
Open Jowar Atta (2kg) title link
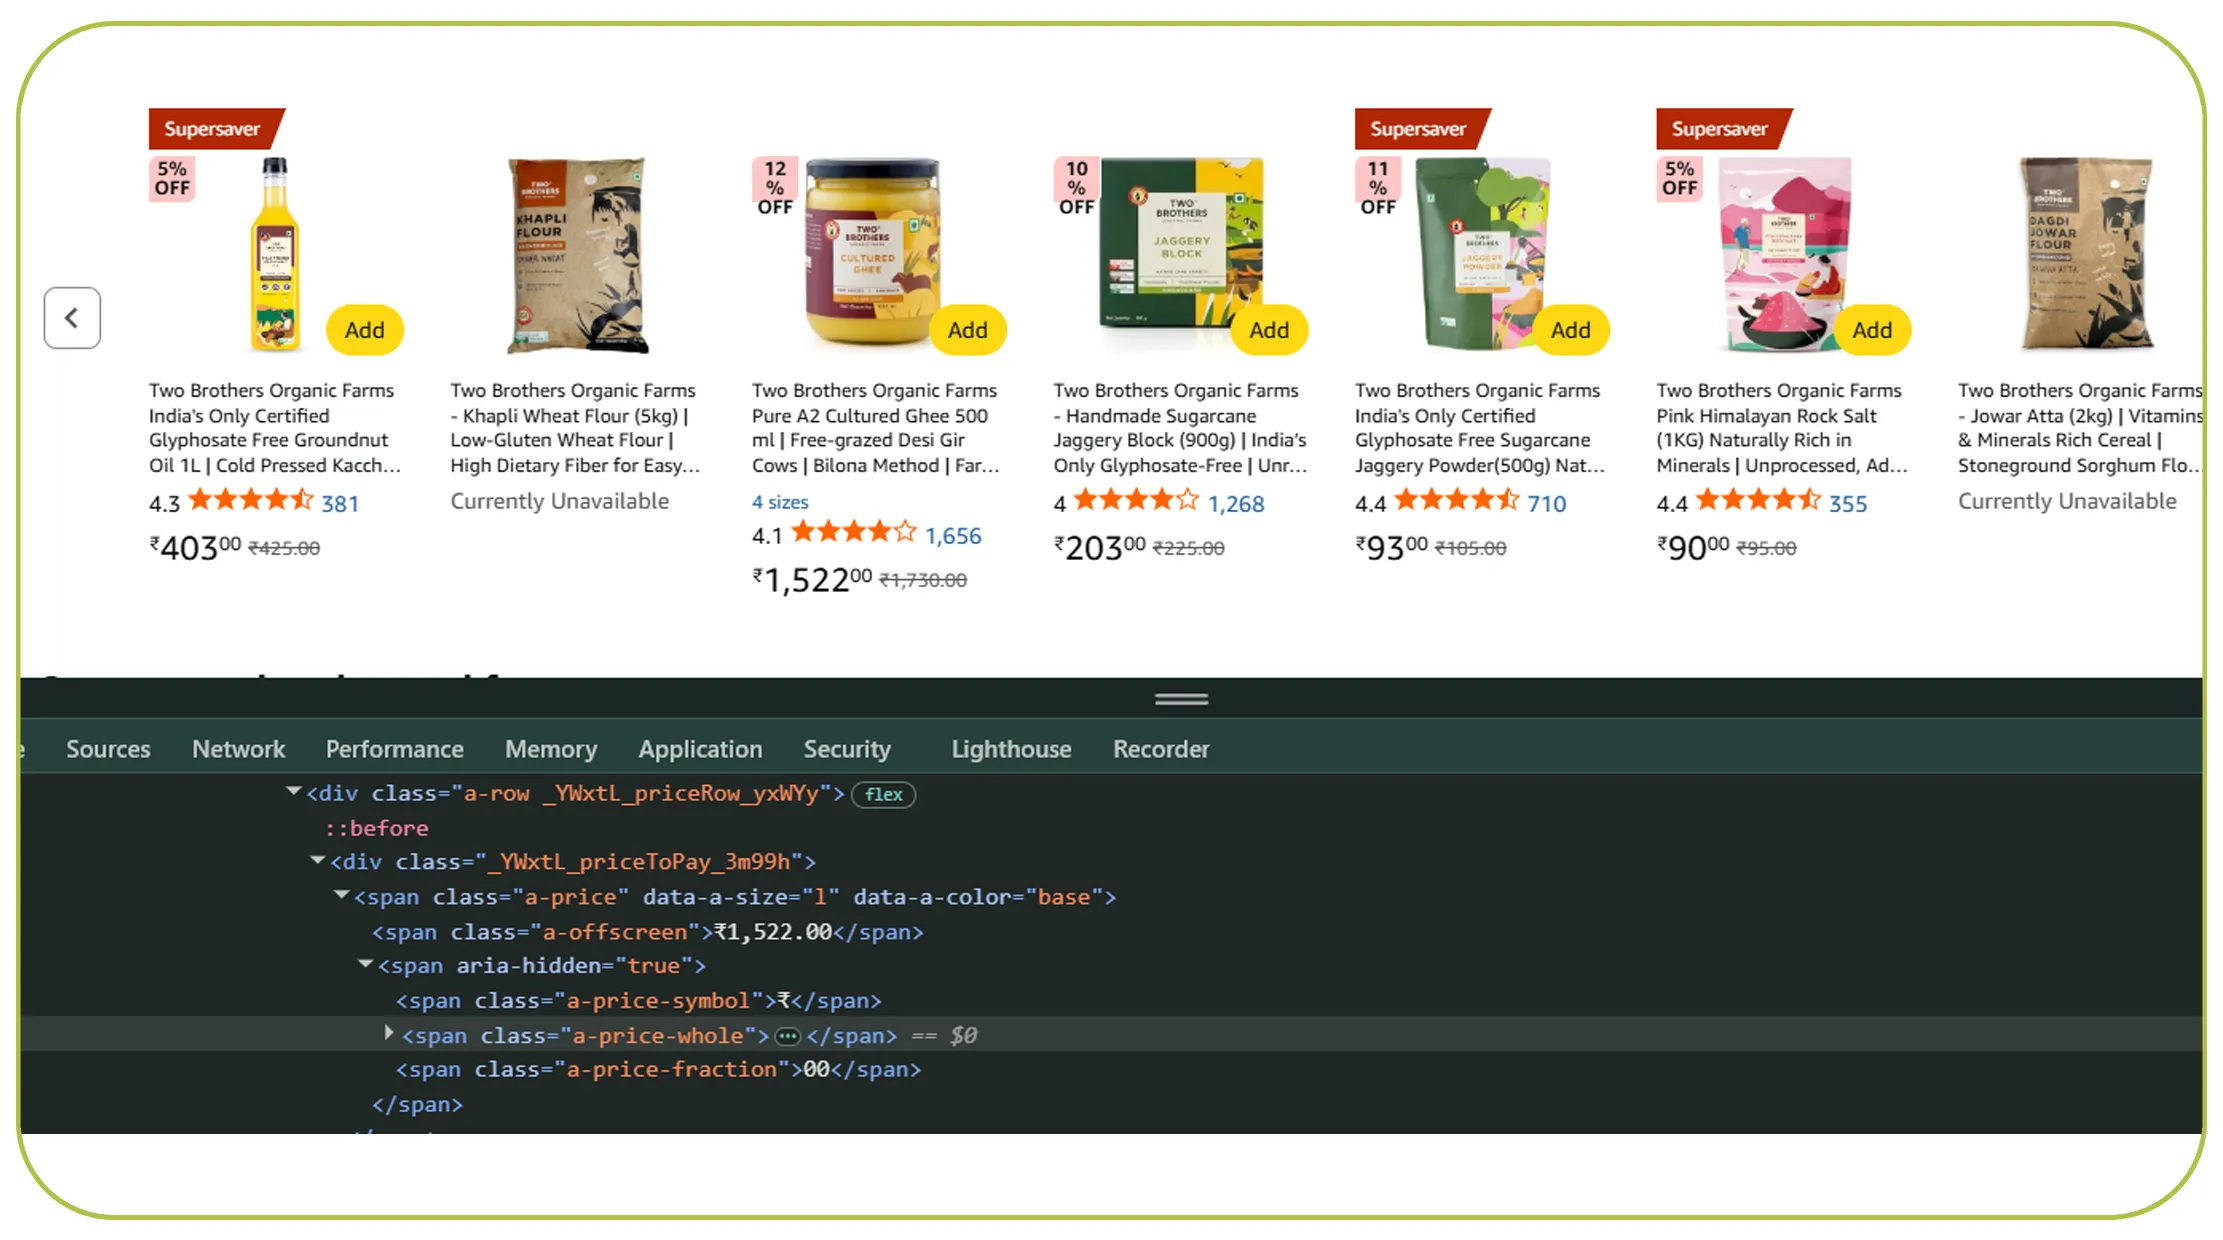point(2080,428)
